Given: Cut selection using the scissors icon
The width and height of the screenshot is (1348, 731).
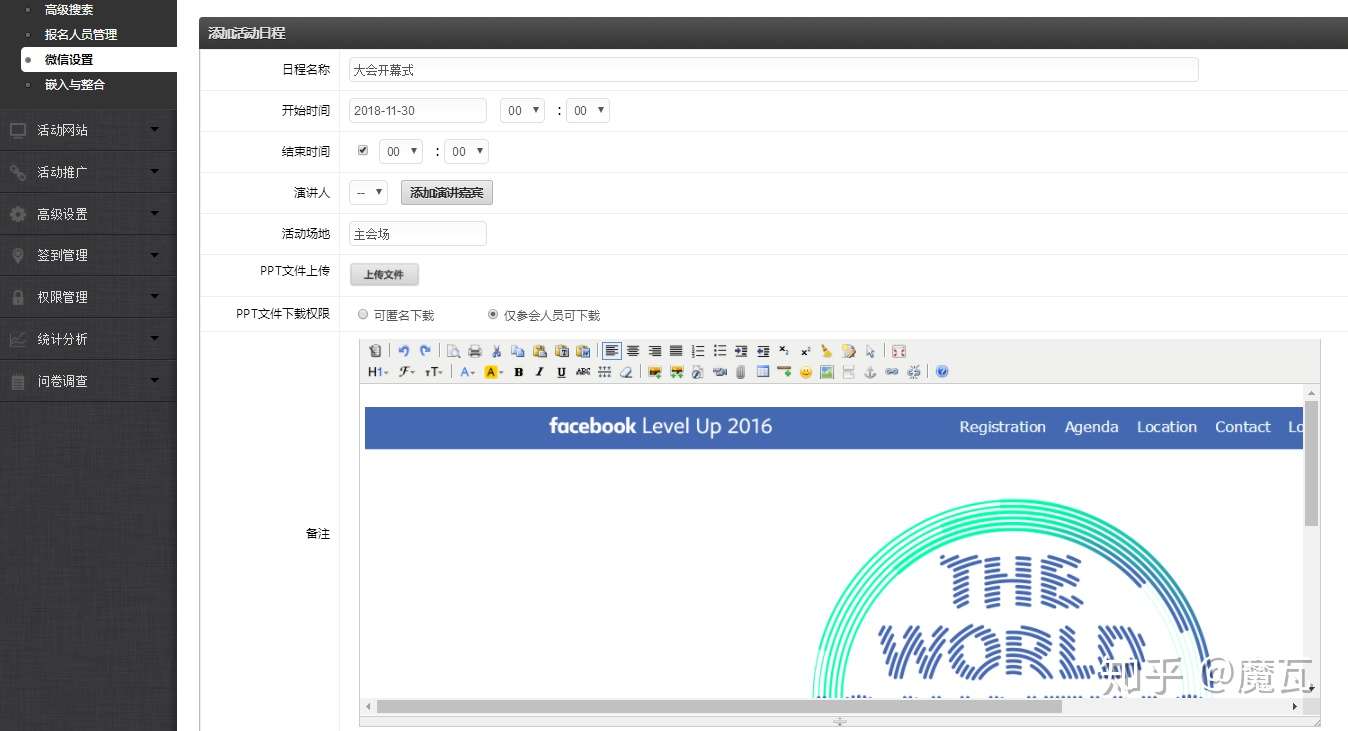Looking at the screenshot, I should click(496, 351).
